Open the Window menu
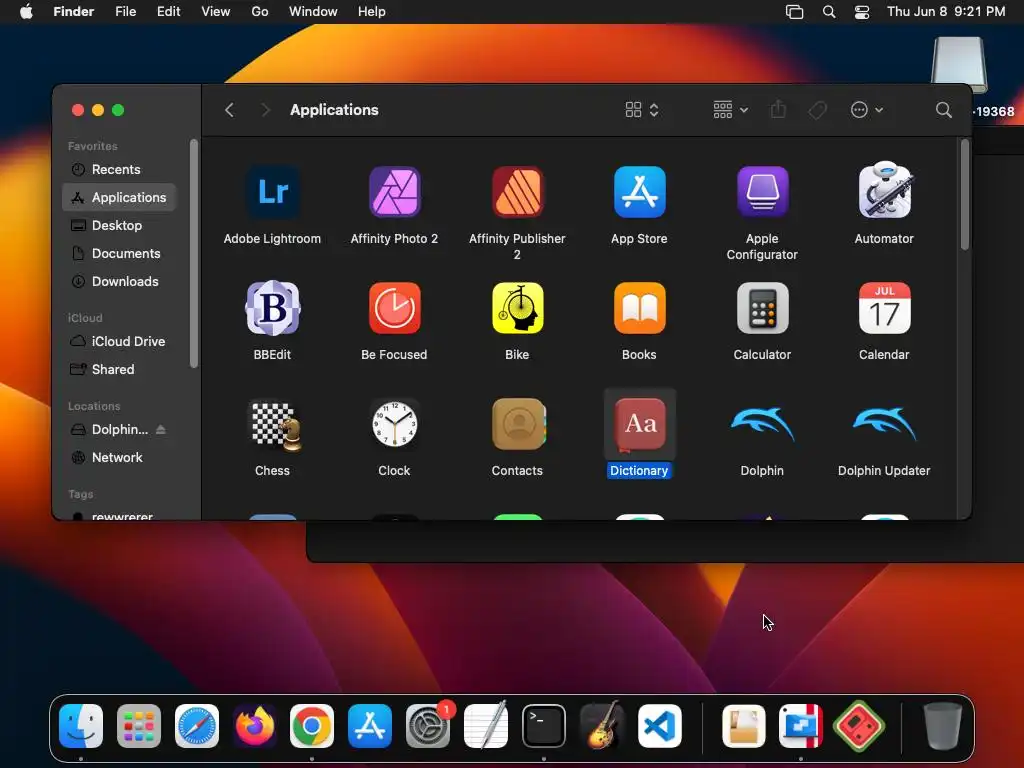This screenshot has width=1024, height=768. 313,12
